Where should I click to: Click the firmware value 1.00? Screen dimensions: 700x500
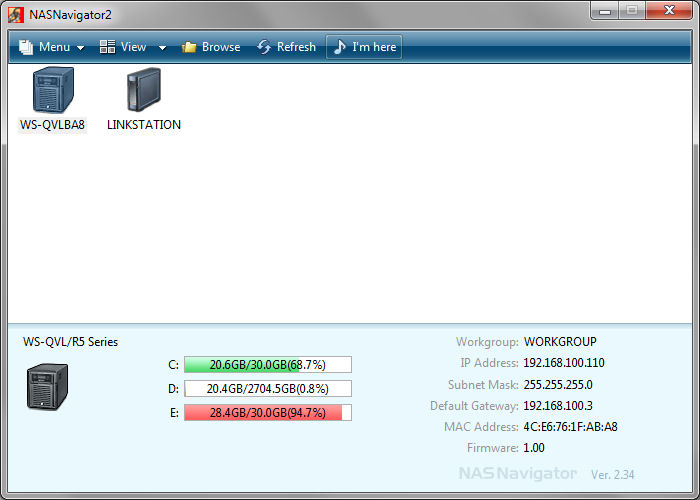tap(534, 448)
